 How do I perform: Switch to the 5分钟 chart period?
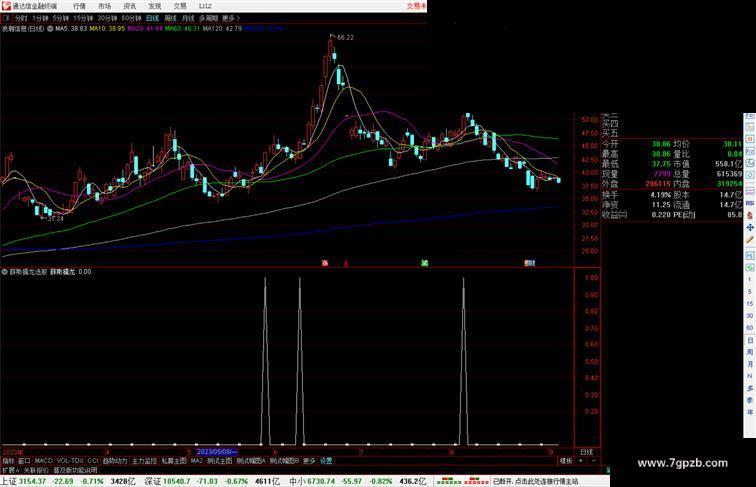coord(61,18)
